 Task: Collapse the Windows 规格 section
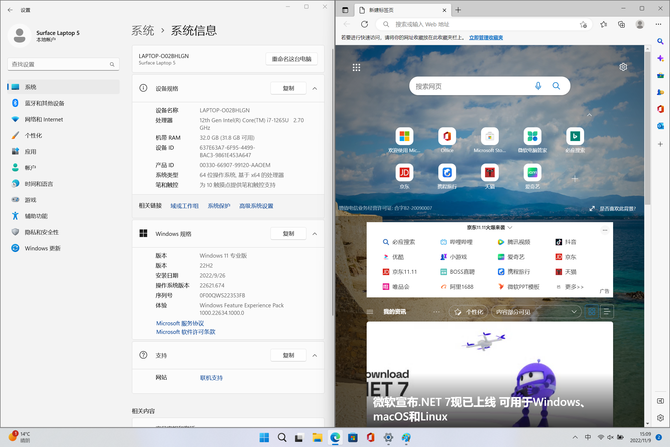[x=314, y=234]
